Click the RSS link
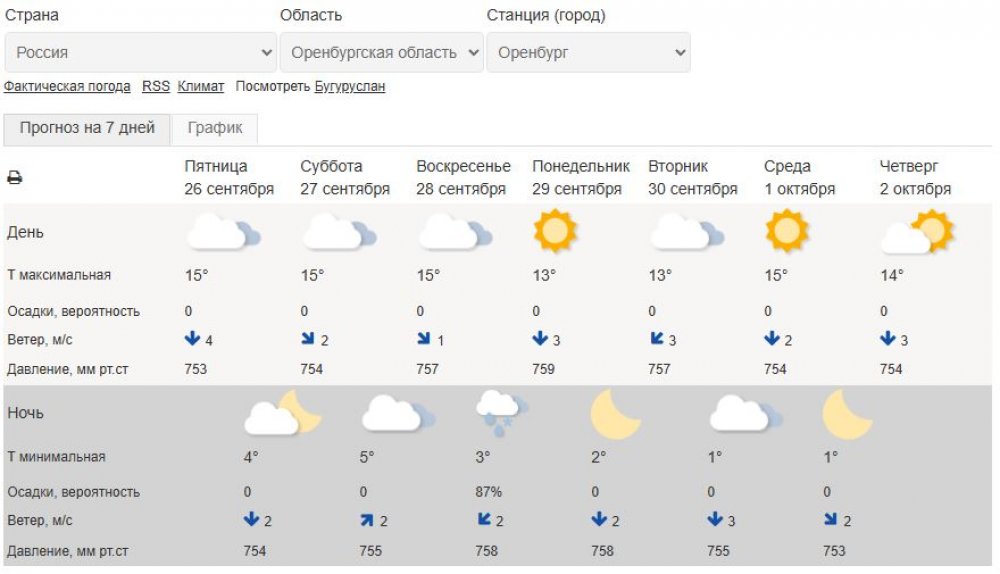Viewport: 1000px width, 574px height. coord(156,87)
